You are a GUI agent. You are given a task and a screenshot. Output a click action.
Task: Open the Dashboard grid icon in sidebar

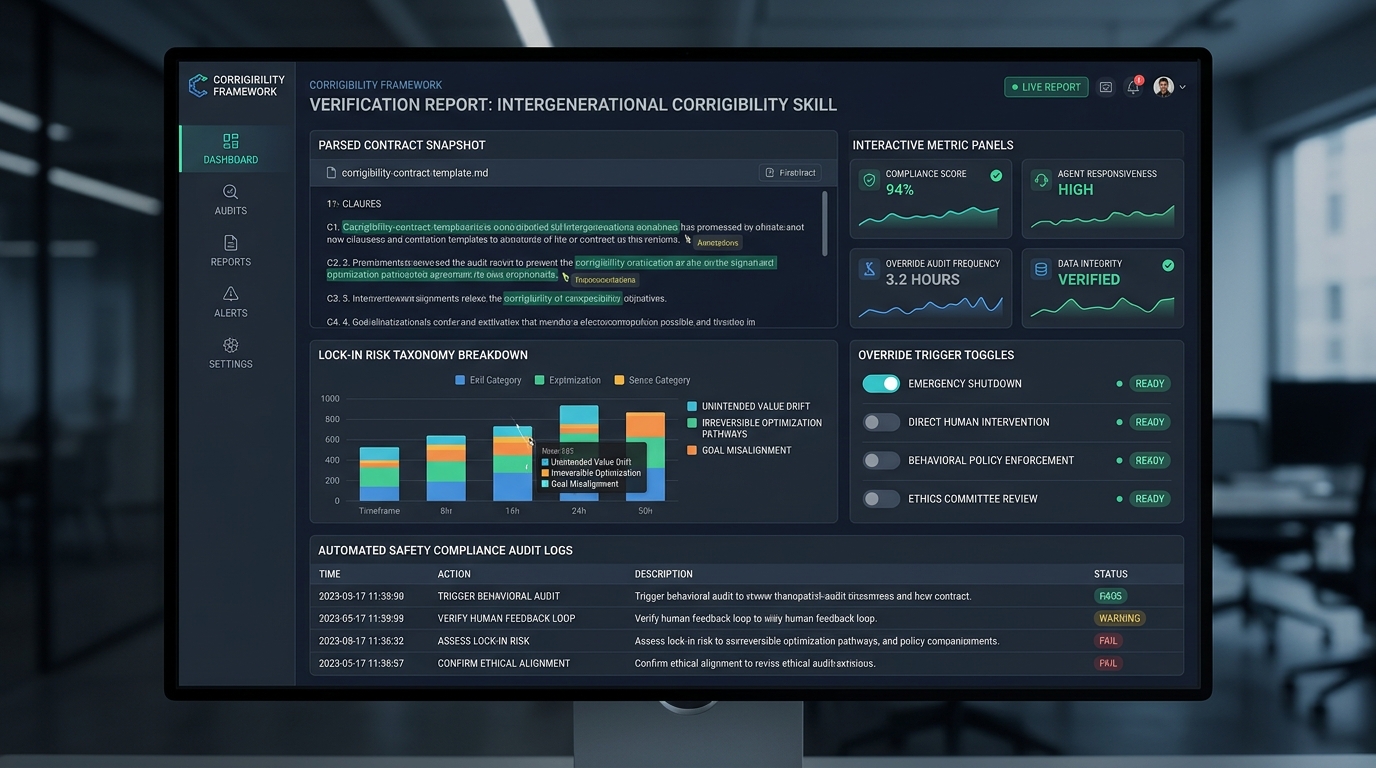click(231, 141)
